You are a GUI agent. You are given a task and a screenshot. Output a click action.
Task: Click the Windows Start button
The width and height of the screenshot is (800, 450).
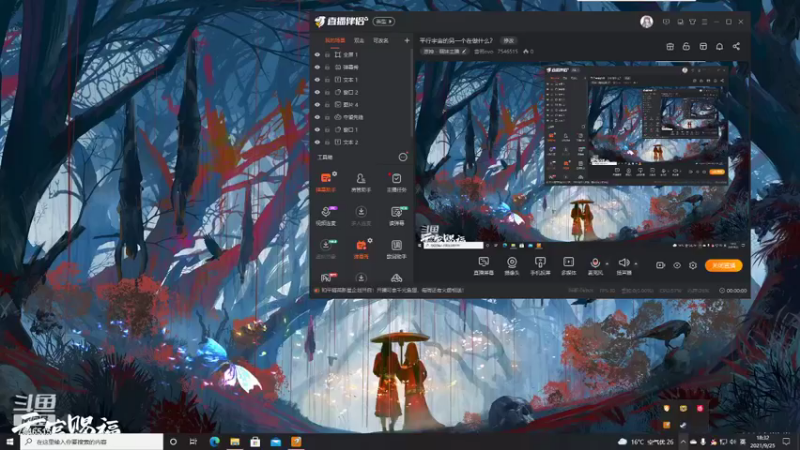tap(10, 442)
